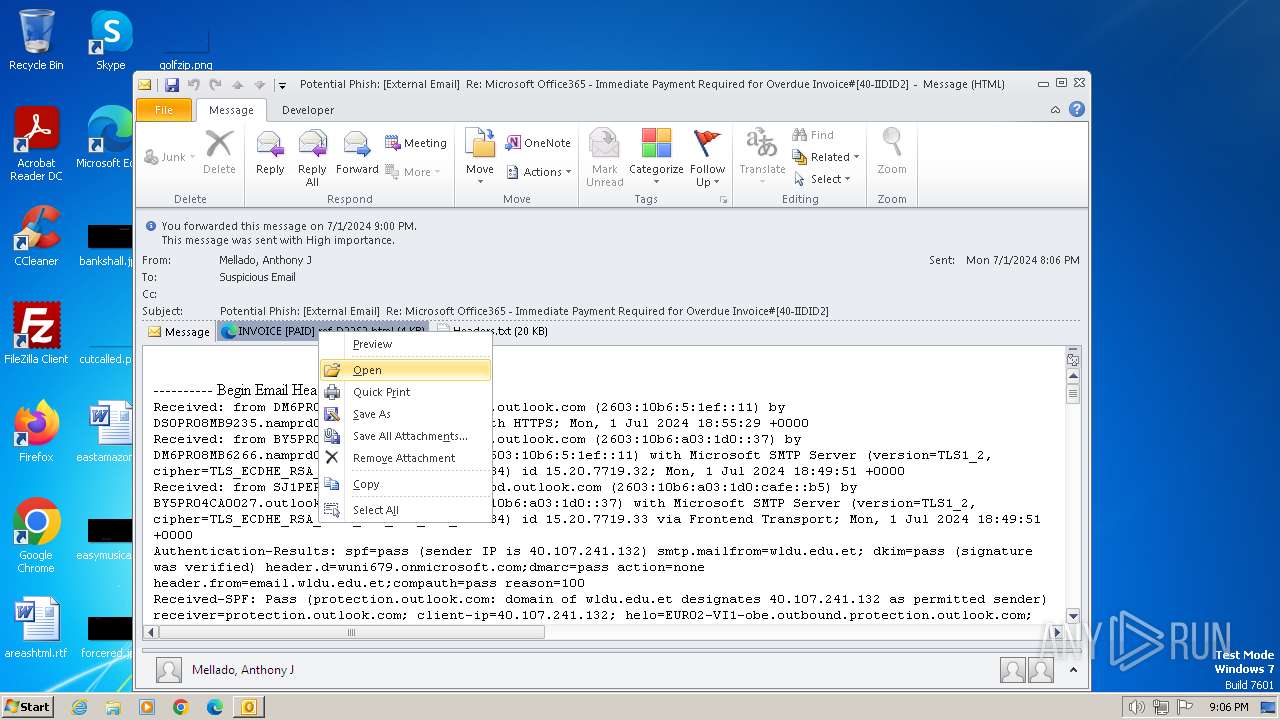Open the Move to folder dropdown
1280x720 pixels.
click(480, 158)
